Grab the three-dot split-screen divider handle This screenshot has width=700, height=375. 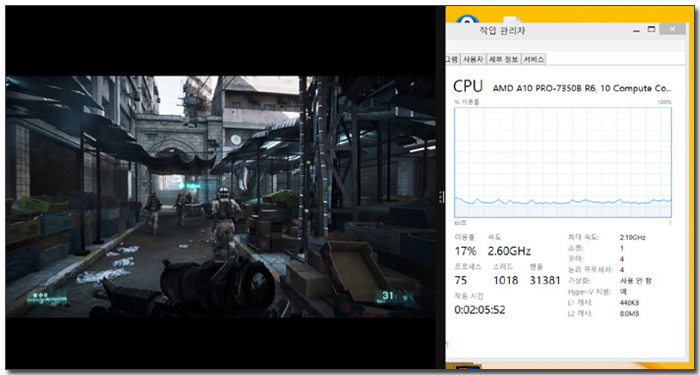click(x=441, y=197)
